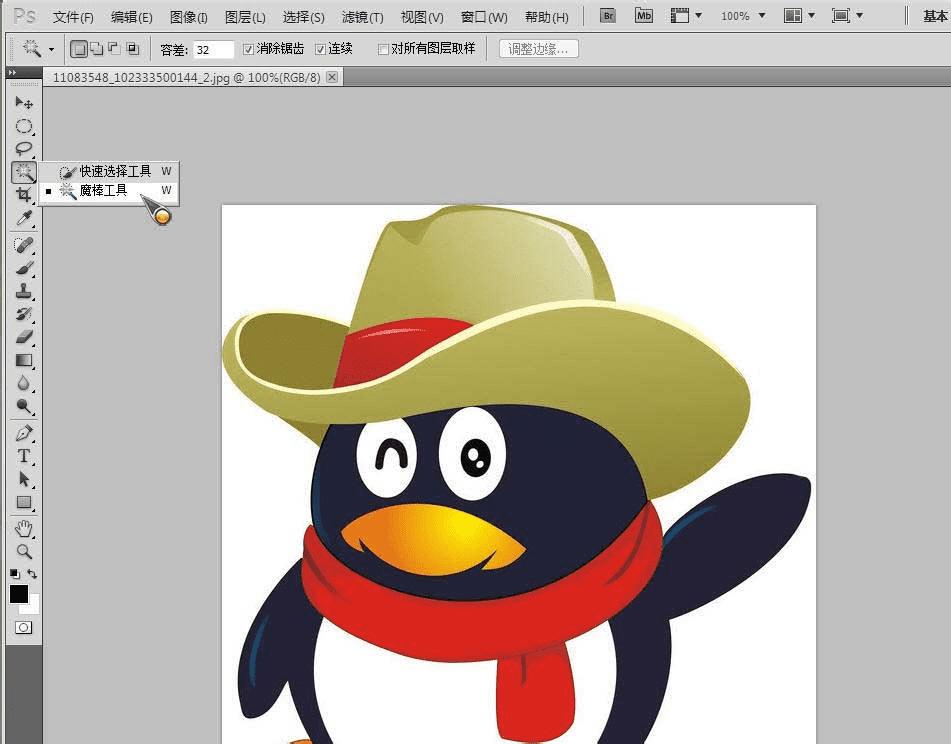Open the tool preset picker dropdown
This screenshot has width=951, height=744.
tap(37, 49)
